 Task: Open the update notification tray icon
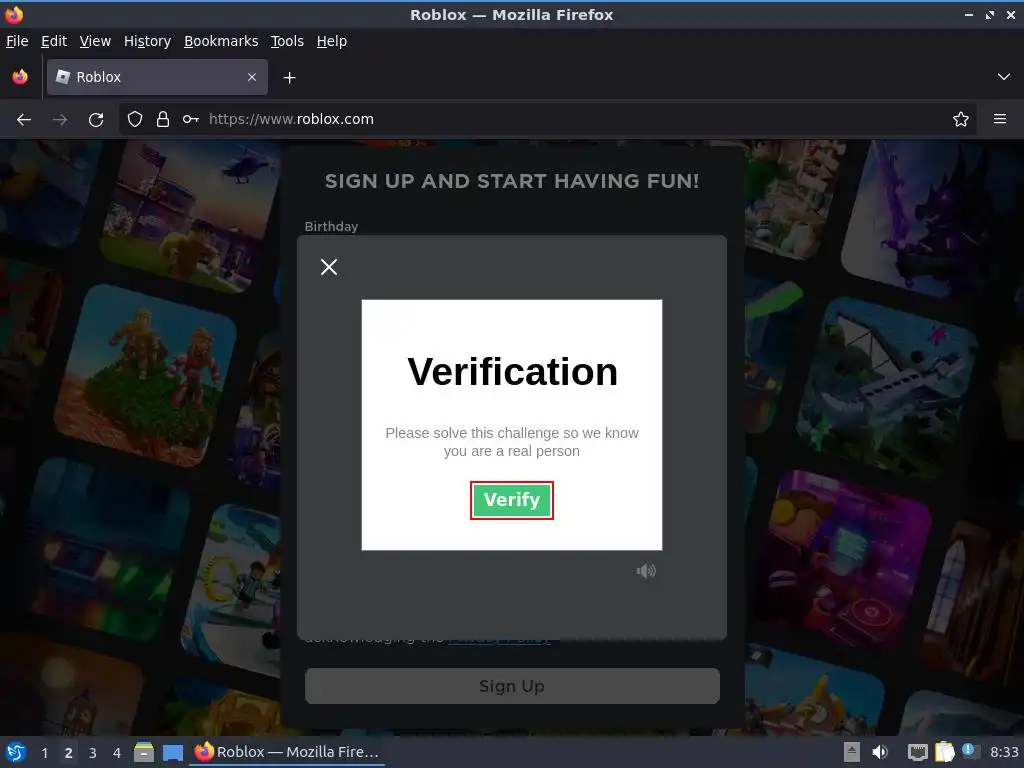coord(970,751)
